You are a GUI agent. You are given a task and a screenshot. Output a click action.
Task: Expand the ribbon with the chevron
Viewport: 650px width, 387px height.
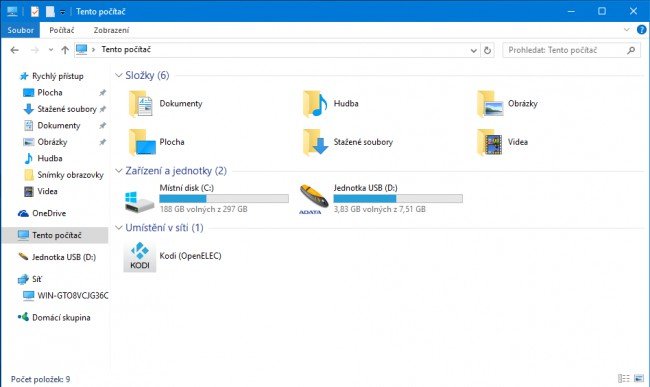pos(626,30)
